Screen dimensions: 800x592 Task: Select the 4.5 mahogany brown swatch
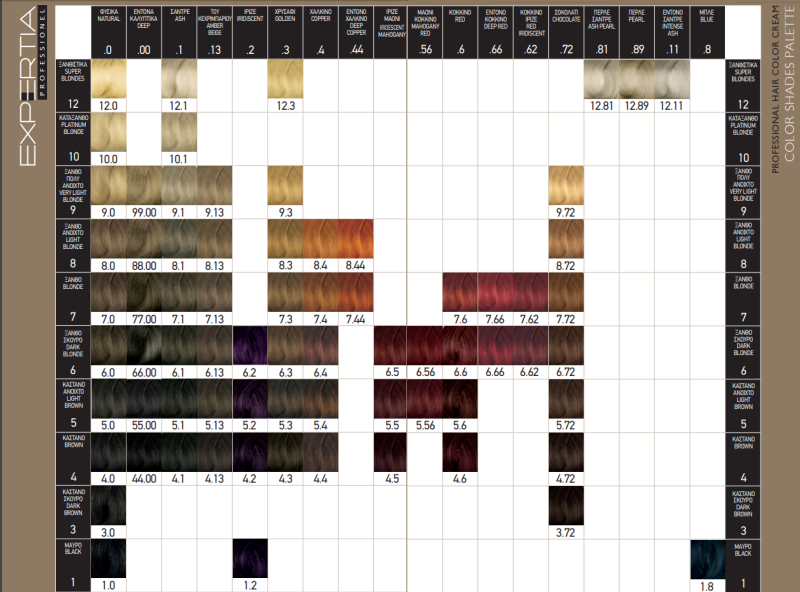tap(390, 452)
